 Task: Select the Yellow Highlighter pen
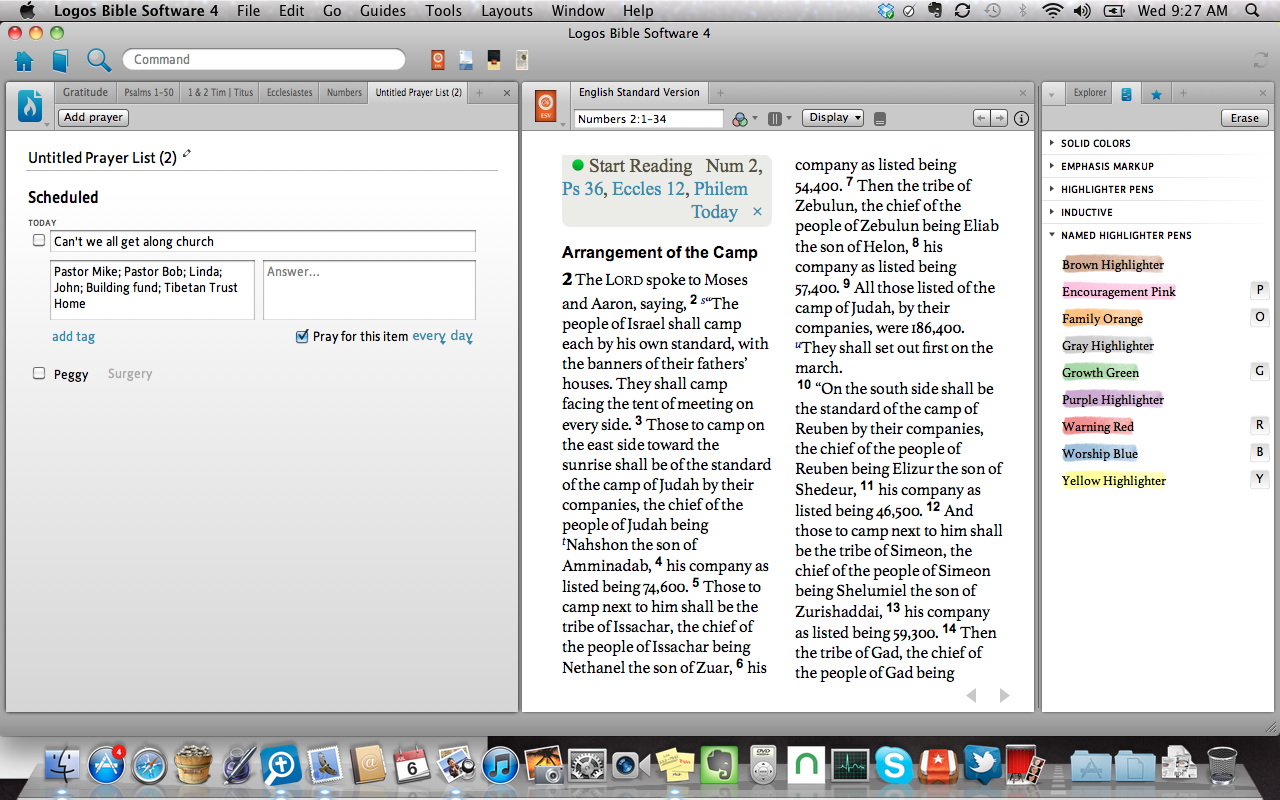pyautogui.click(x=1114, y=481)
